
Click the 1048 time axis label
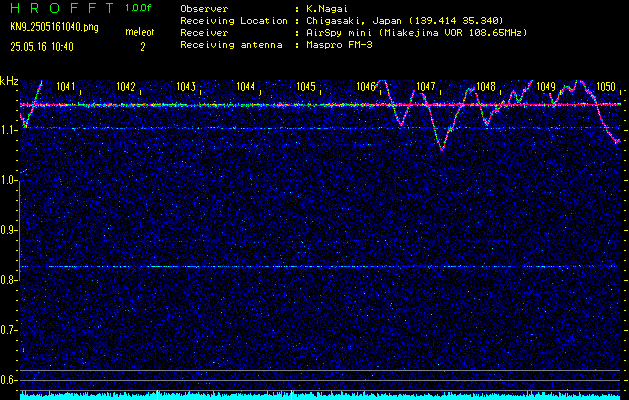tap(485, 86)
